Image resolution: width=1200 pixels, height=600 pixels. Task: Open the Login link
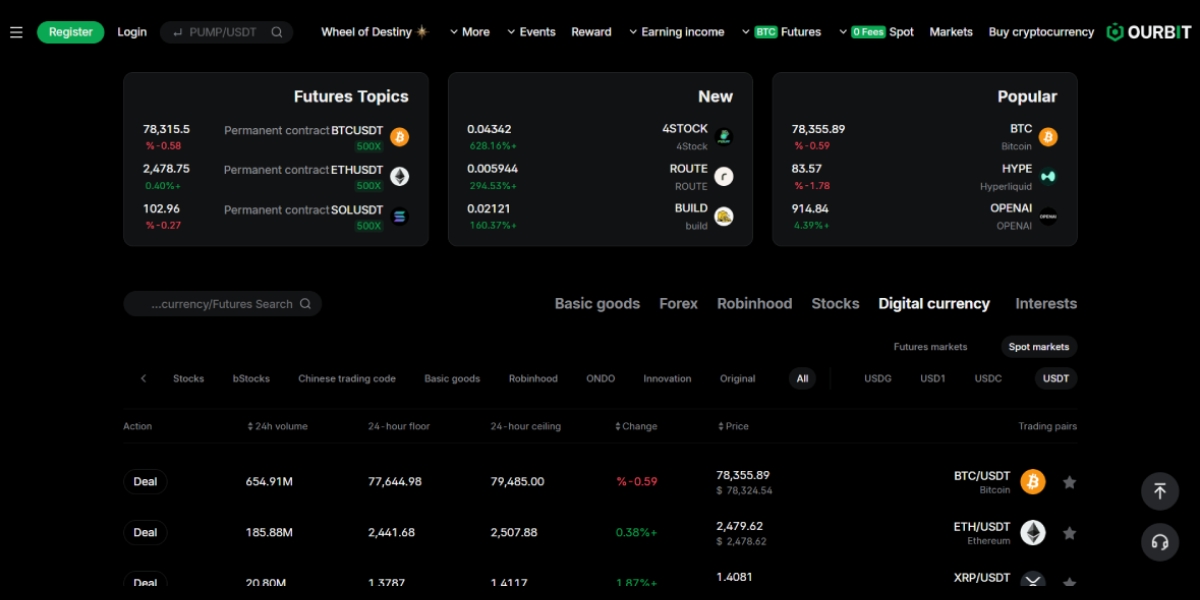pyautogui.click(x=132, y=32)
